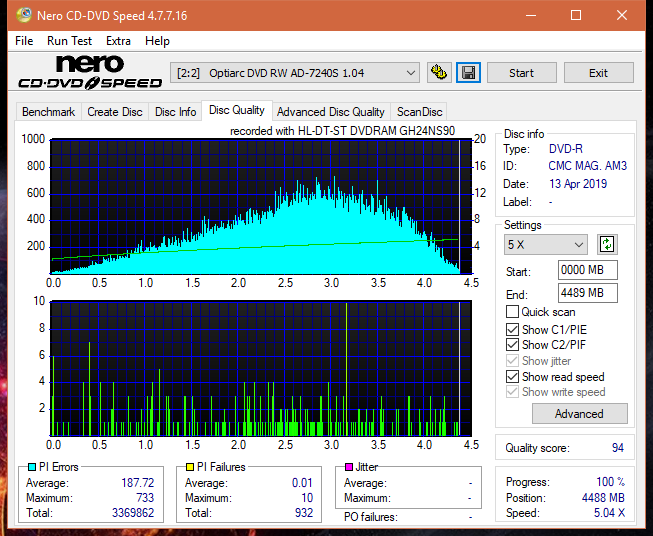Toggle the Show read speed checkbox
Screen dimensions: 653x536
click(512, 376)
